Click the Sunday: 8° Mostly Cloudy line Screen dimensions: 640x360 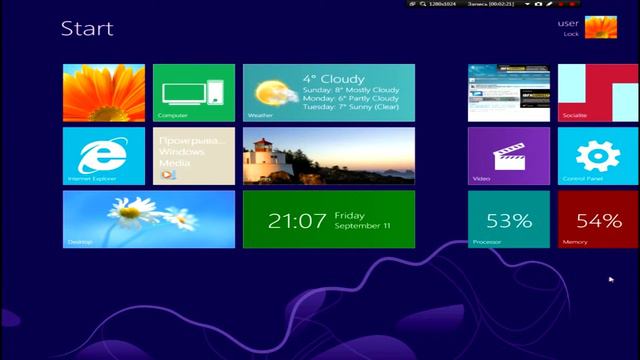point(351,90)
